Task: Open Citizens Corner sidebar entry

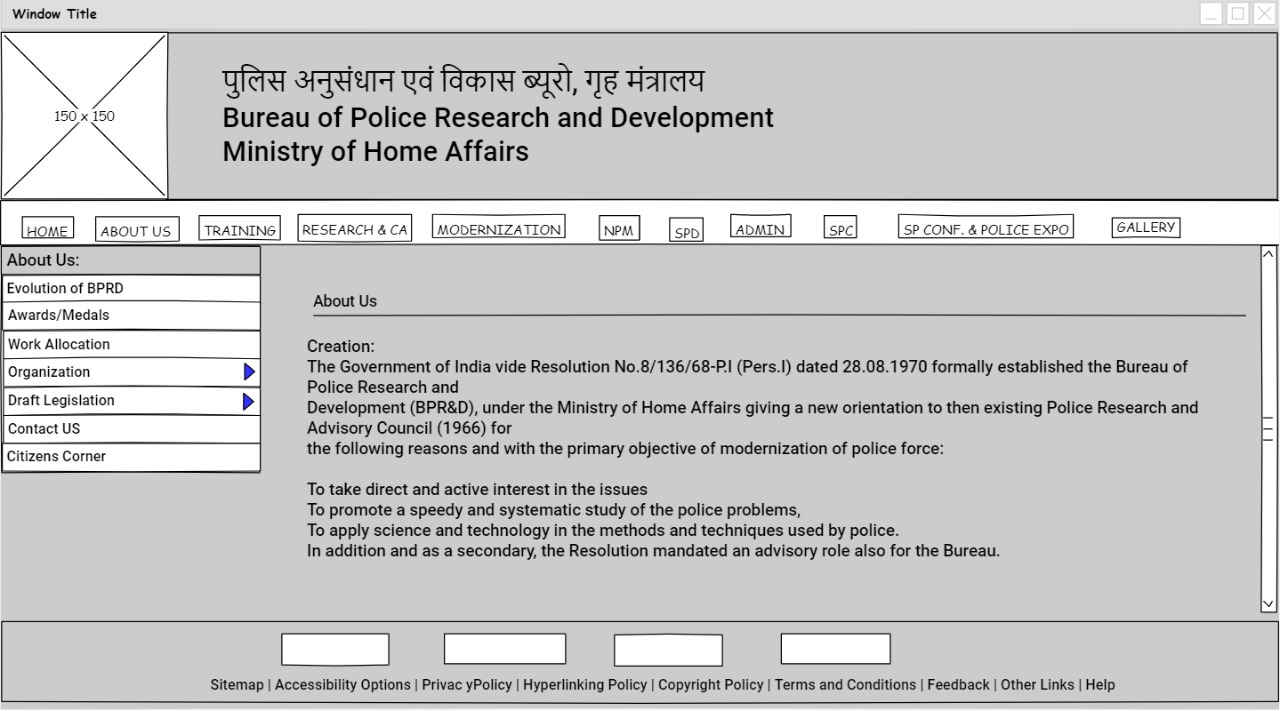Action: pos(131,457)
